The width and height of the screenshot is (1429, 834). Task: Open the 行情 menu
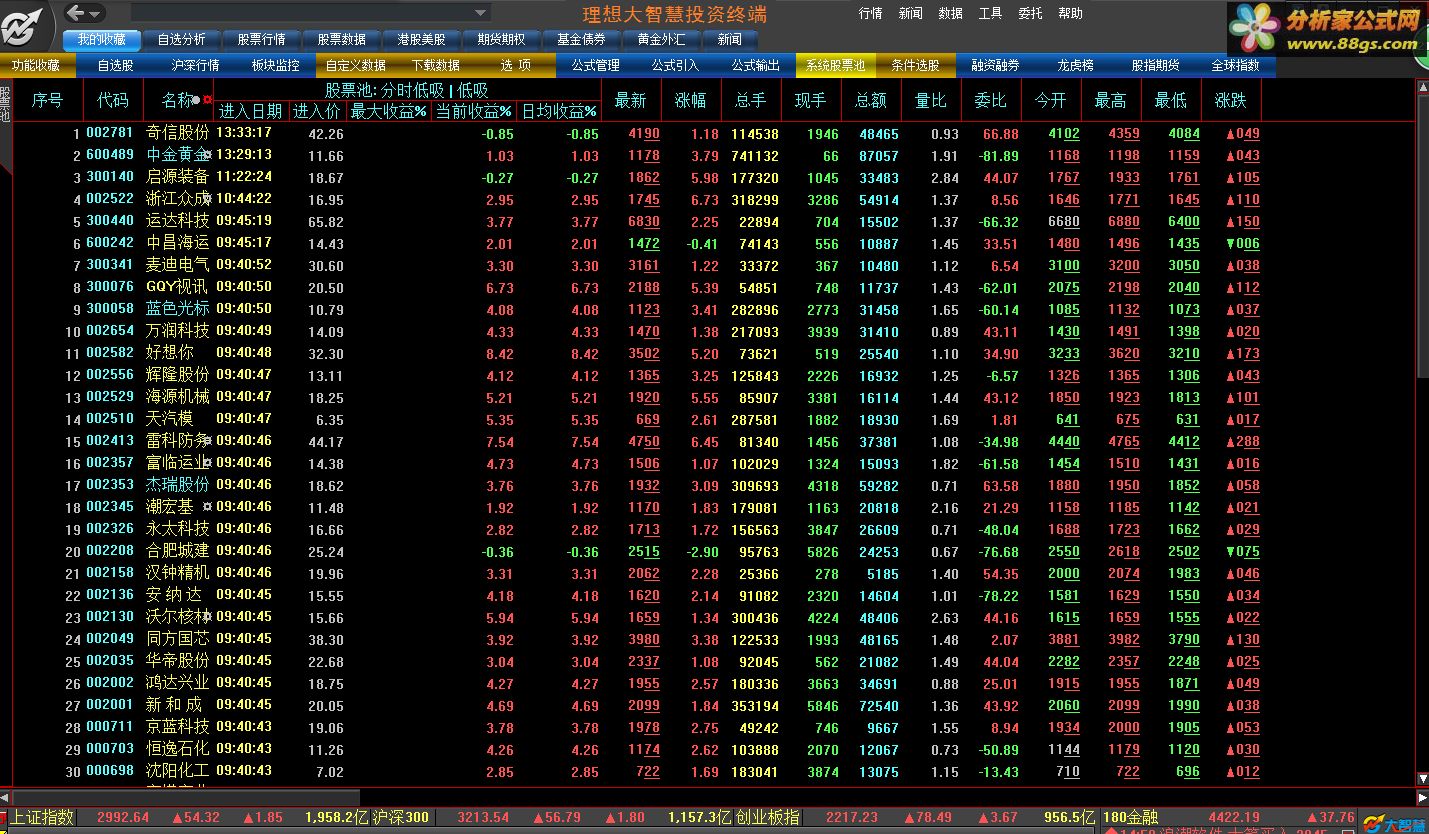[870, 13]
